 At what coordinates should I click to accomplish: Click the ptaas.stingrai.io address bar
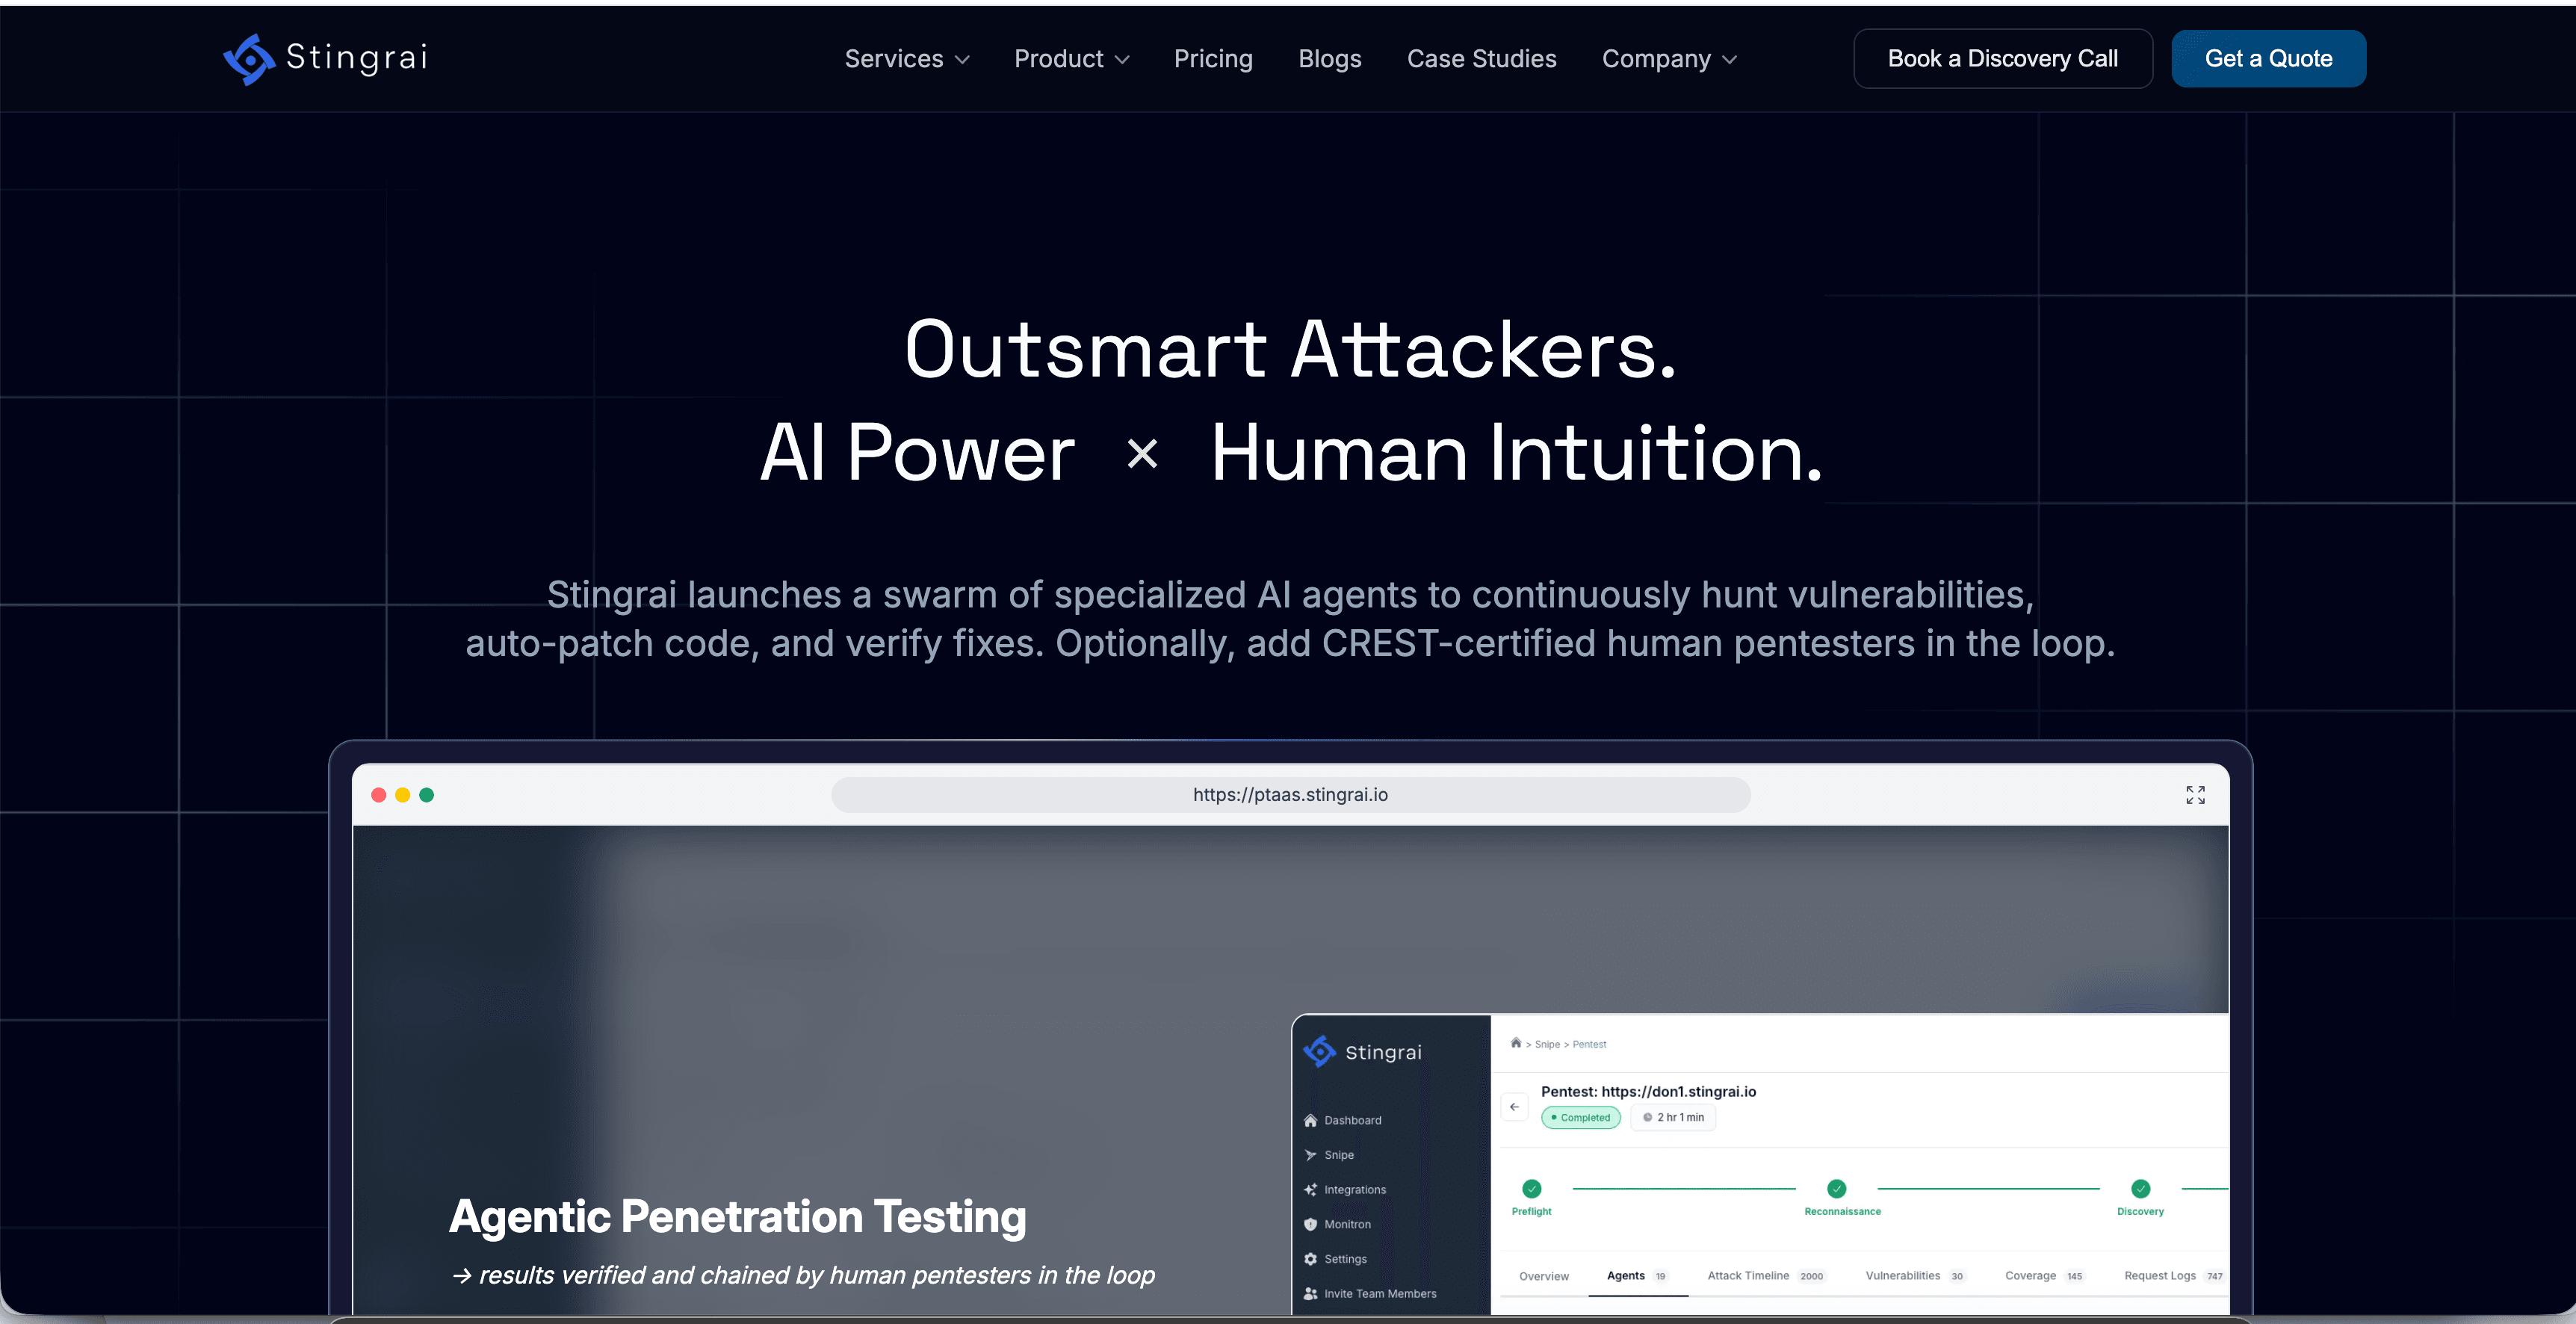[x=1290, y=795]
